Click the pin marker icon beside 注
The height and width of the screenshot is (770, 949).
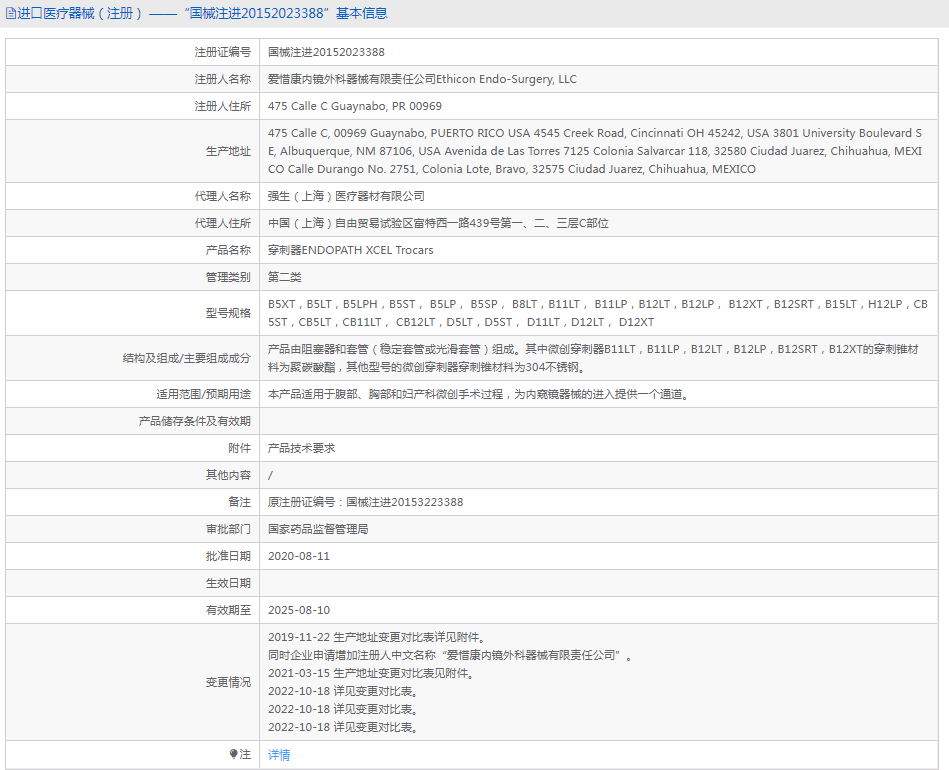(x=234, y=754)
